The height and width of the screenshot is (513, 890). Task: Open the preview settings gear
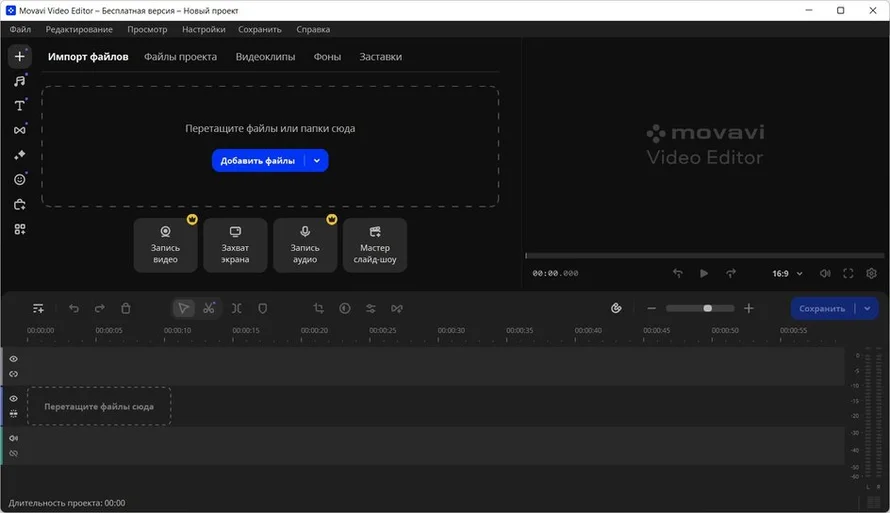coord(871,273)
